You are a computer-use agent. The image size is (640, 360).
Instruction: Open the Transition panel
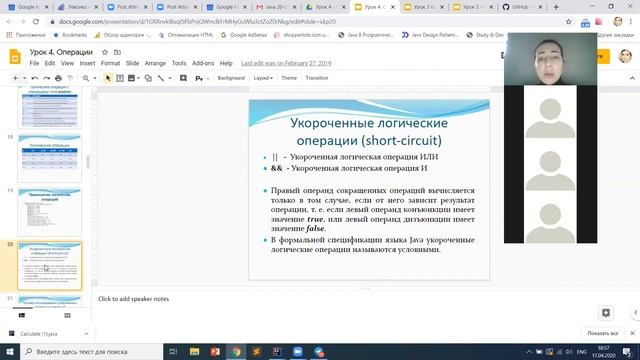pyautogui.click(x=317, y=78)
